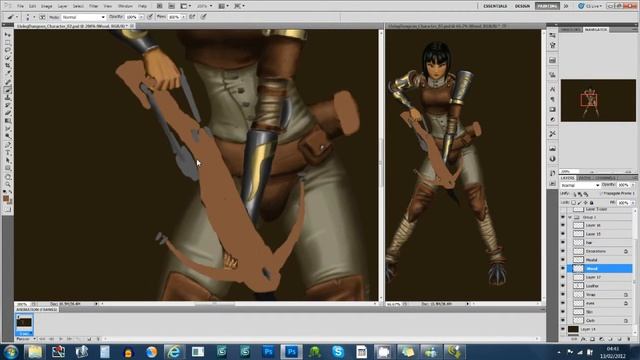
Task: Enable airbrush mode in options bar
Action: [x=192, y=17]
